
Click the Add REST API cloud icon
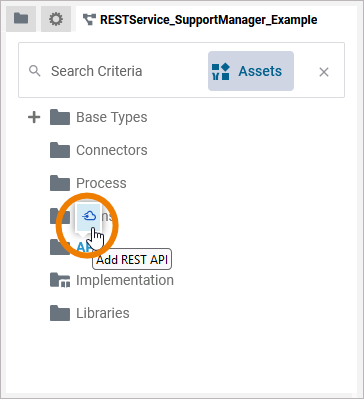tap(89, 216)
